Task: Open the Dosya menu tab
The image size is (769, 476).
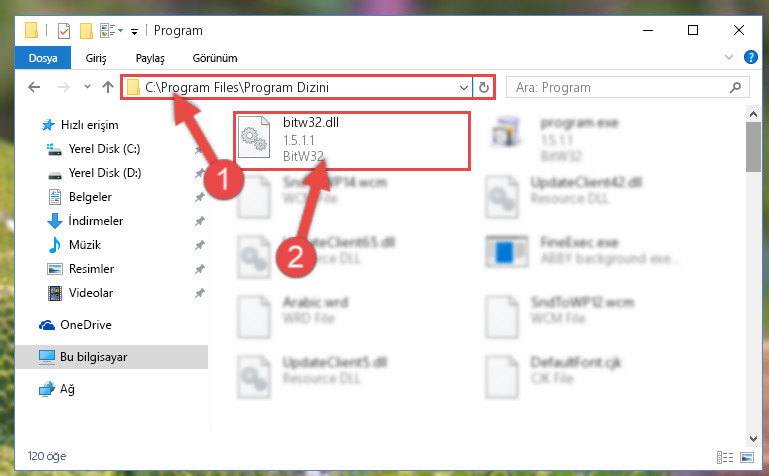Action: pos(43,58)
